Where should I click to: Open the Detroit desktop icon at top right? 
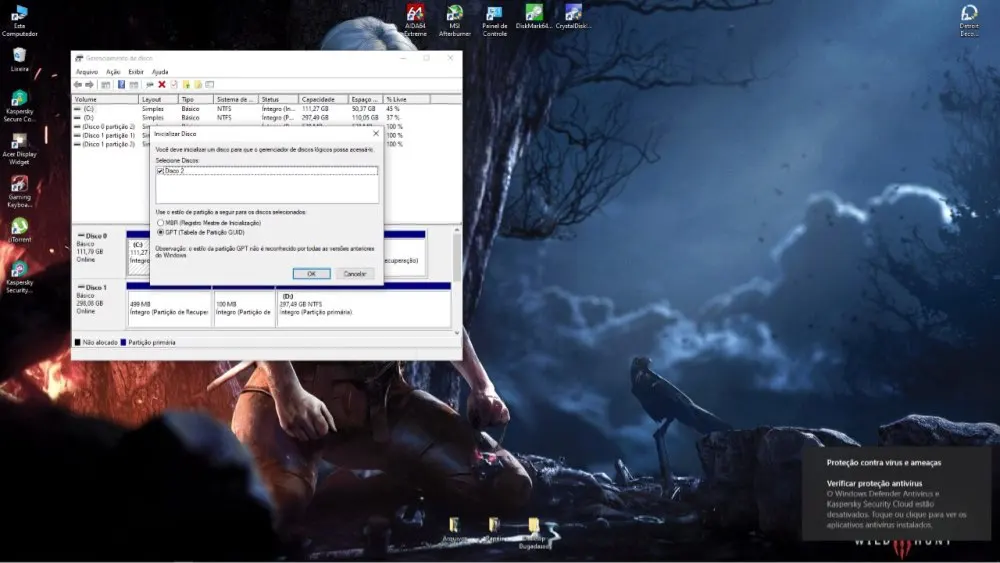[x=969, y=20]
